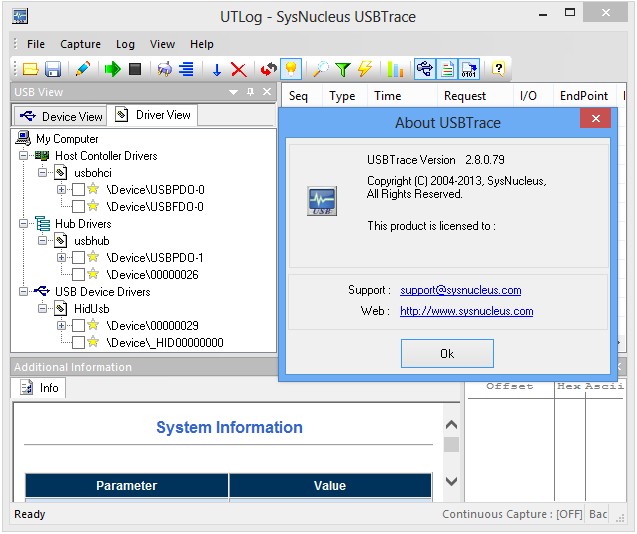The width and height of the screenshot is (637, 534).
Task: Open the support@sysnucleus.com link
Action: (x=461, y=290)
